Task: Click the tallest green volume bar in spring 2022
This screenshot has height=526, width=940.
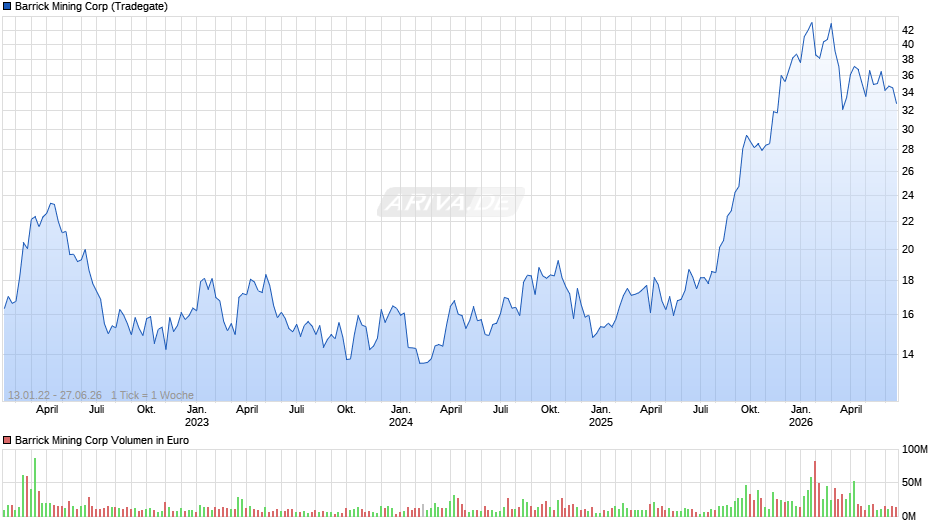Action: (35, 488)
